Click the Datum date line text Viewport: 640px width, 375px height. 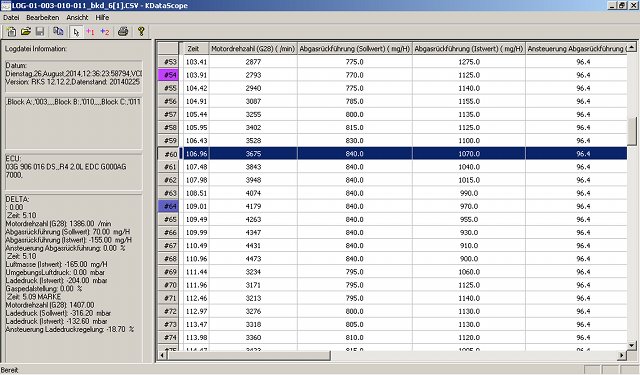click(73, 74)
